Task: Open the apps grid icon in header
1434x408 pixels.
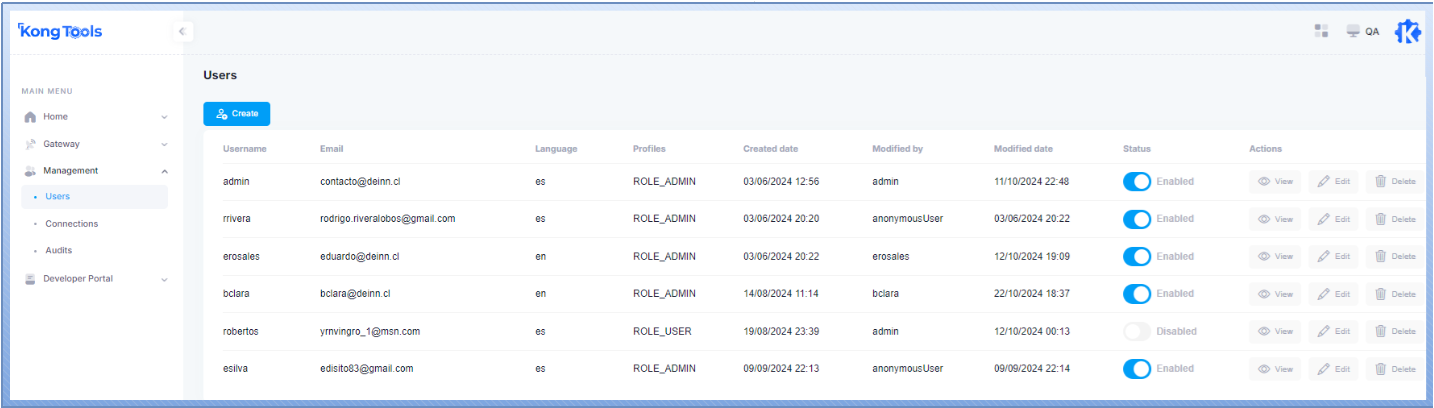Action: pos(1321,31)
